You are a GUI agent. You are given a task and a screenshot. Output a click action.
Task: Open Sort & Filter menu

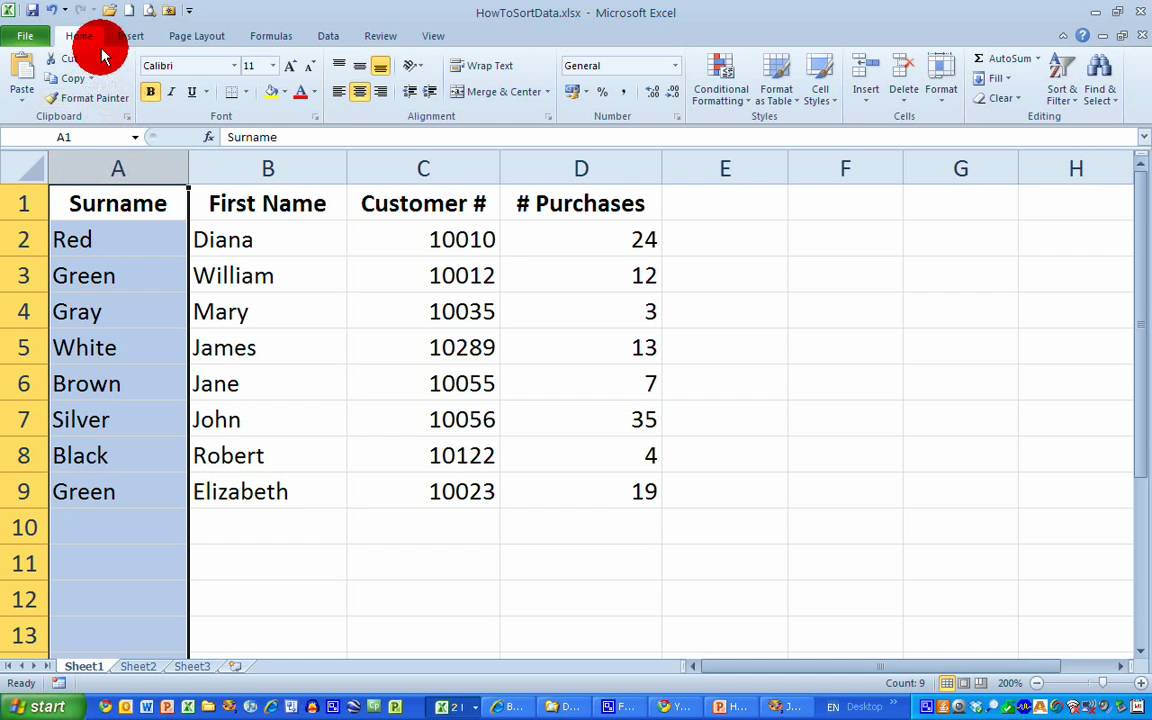coord(1062,79)
